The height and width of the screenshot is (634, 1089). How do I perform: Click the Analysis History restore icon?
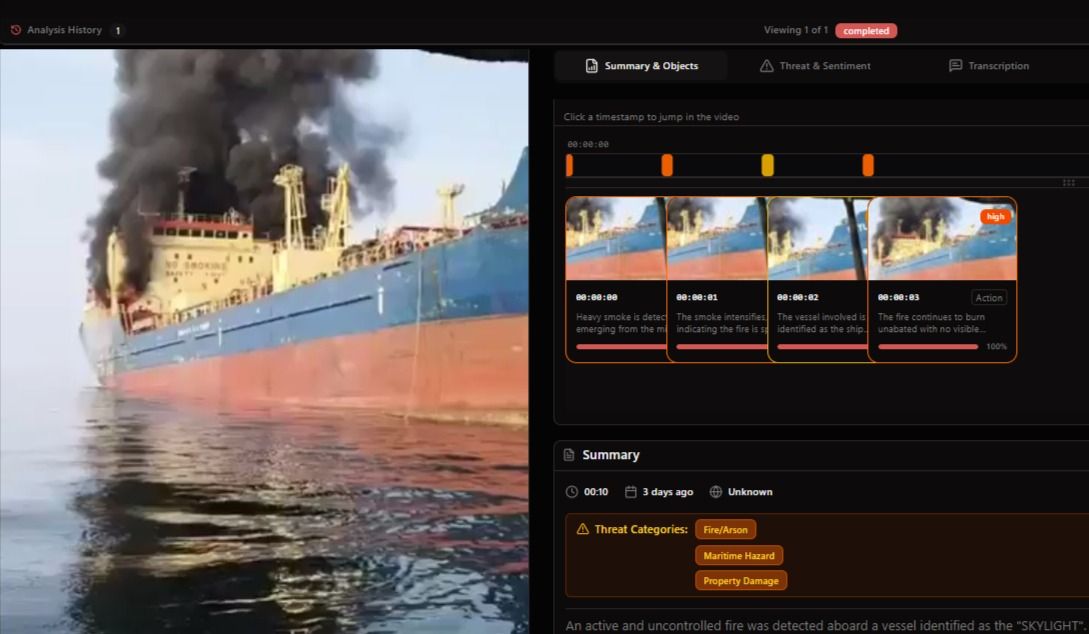point(14,30)
